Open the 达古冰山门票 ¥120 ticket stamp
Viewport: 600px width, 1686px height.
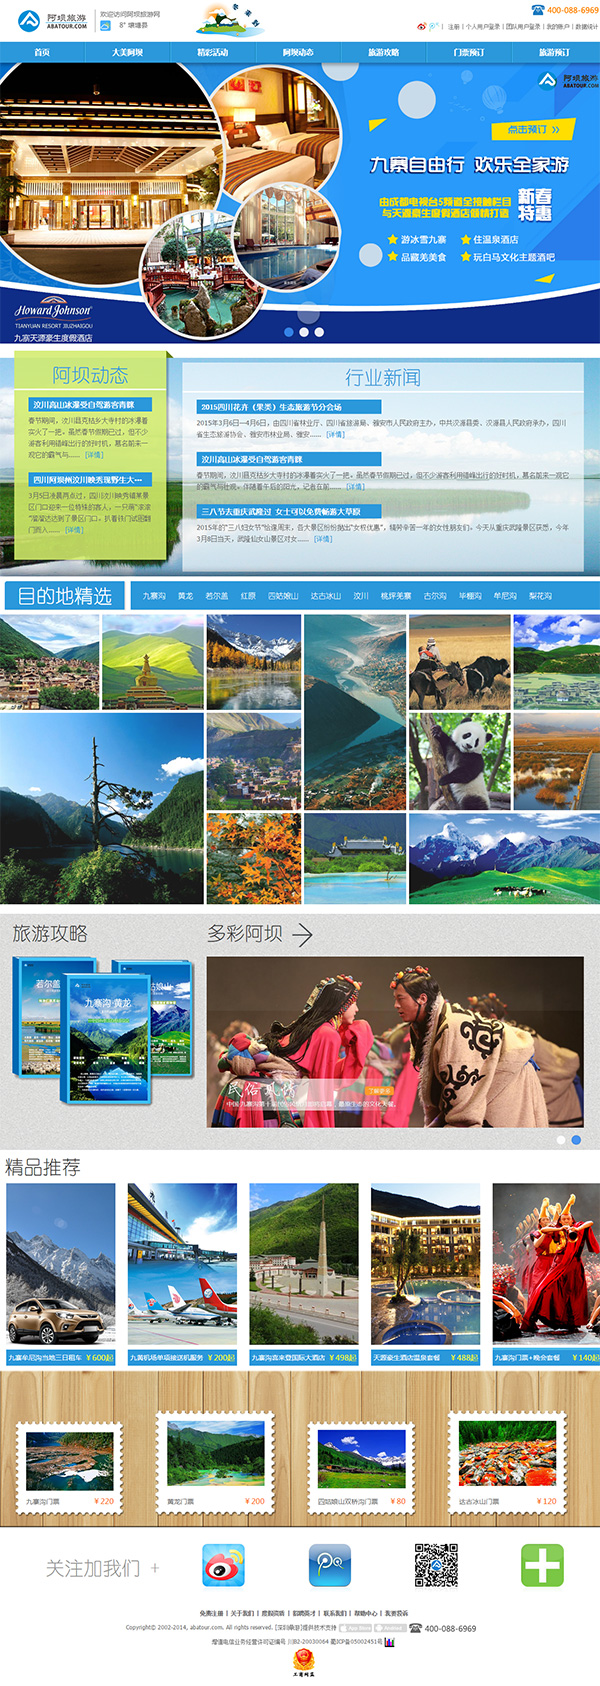508,1460
